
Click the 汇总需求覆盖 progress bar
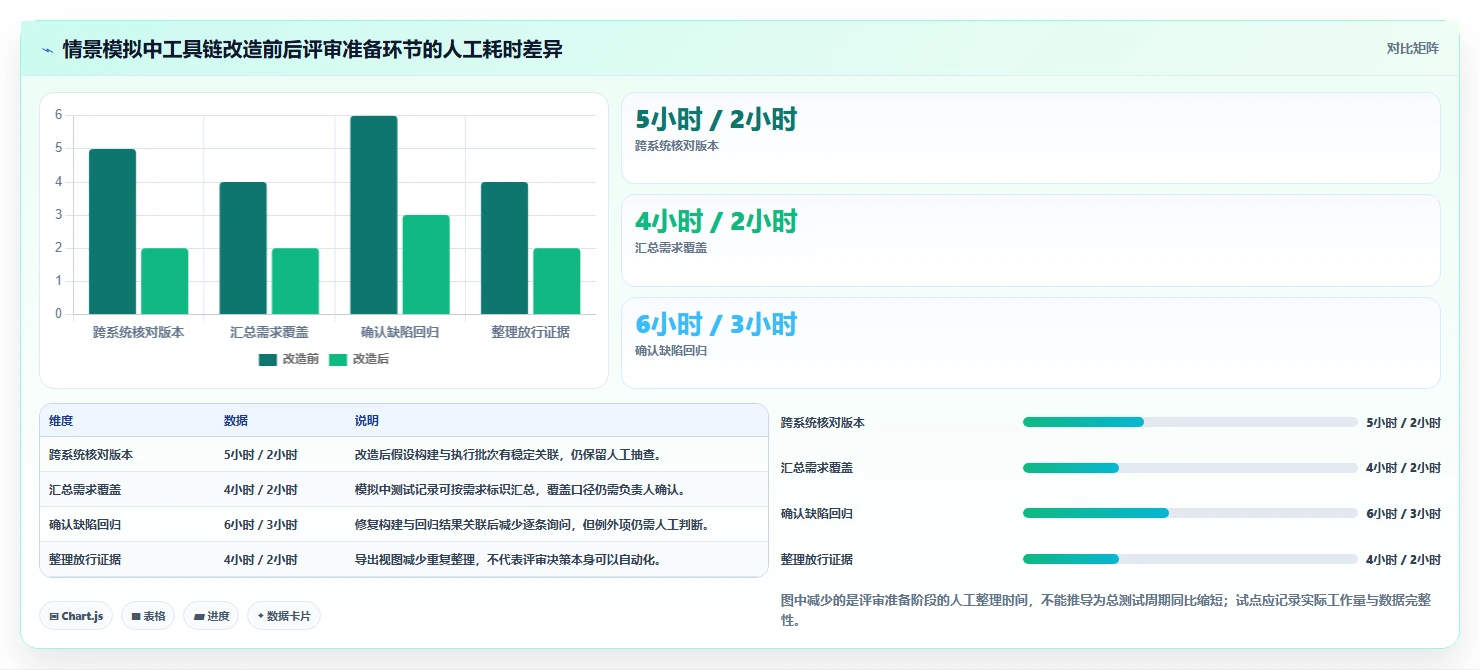click(1190, 468)
